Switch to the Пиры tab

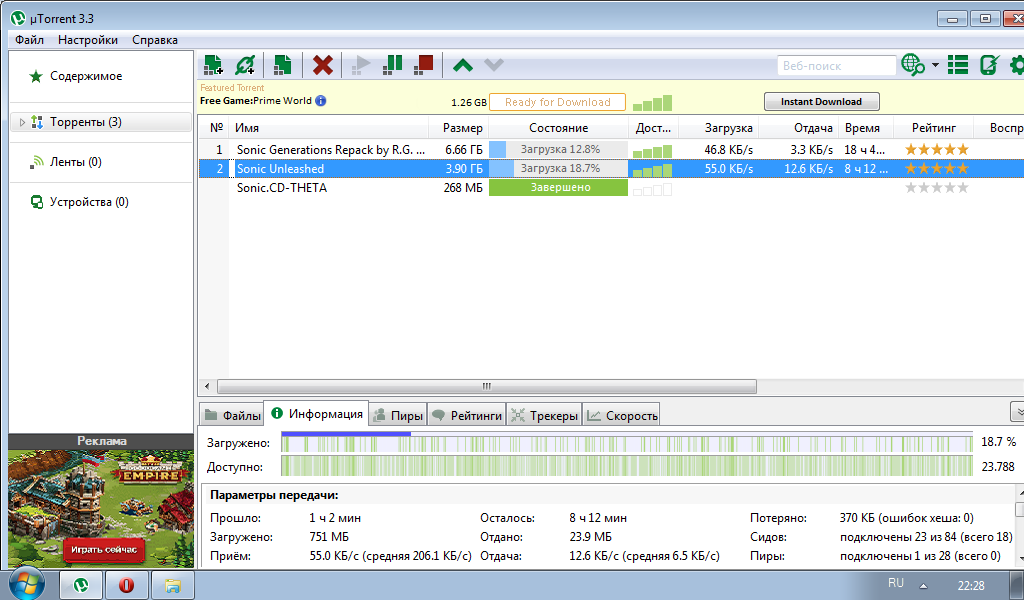coord(398,415)
